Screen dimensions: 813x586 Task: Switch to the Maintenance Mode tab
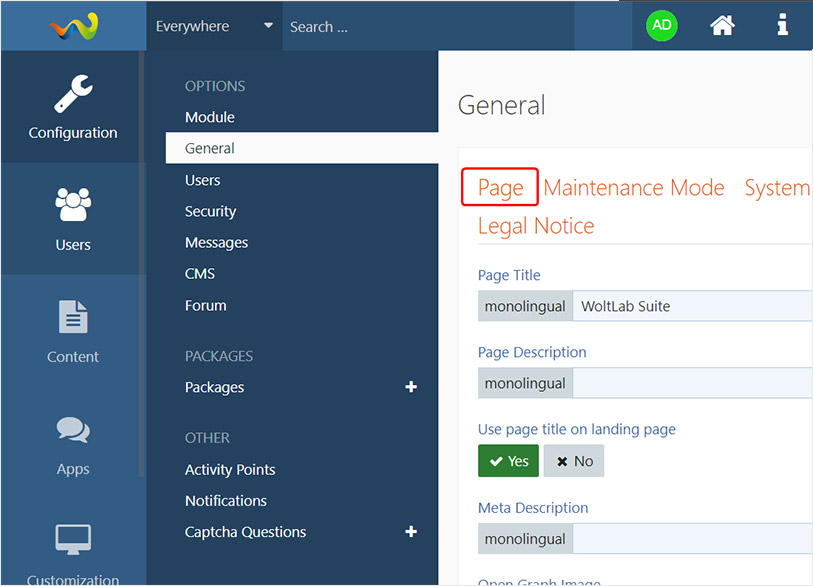(633, 188)
